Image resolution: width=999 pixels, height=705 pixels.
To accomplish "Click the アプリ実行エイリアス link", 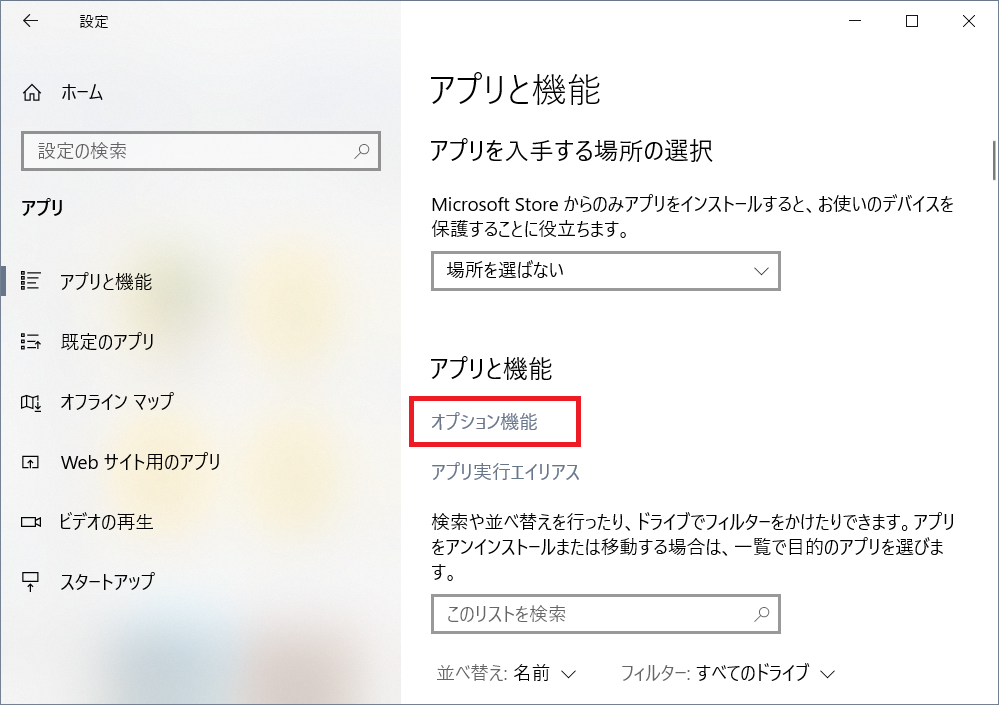I will pyautogui.click(x=505, y=472).
